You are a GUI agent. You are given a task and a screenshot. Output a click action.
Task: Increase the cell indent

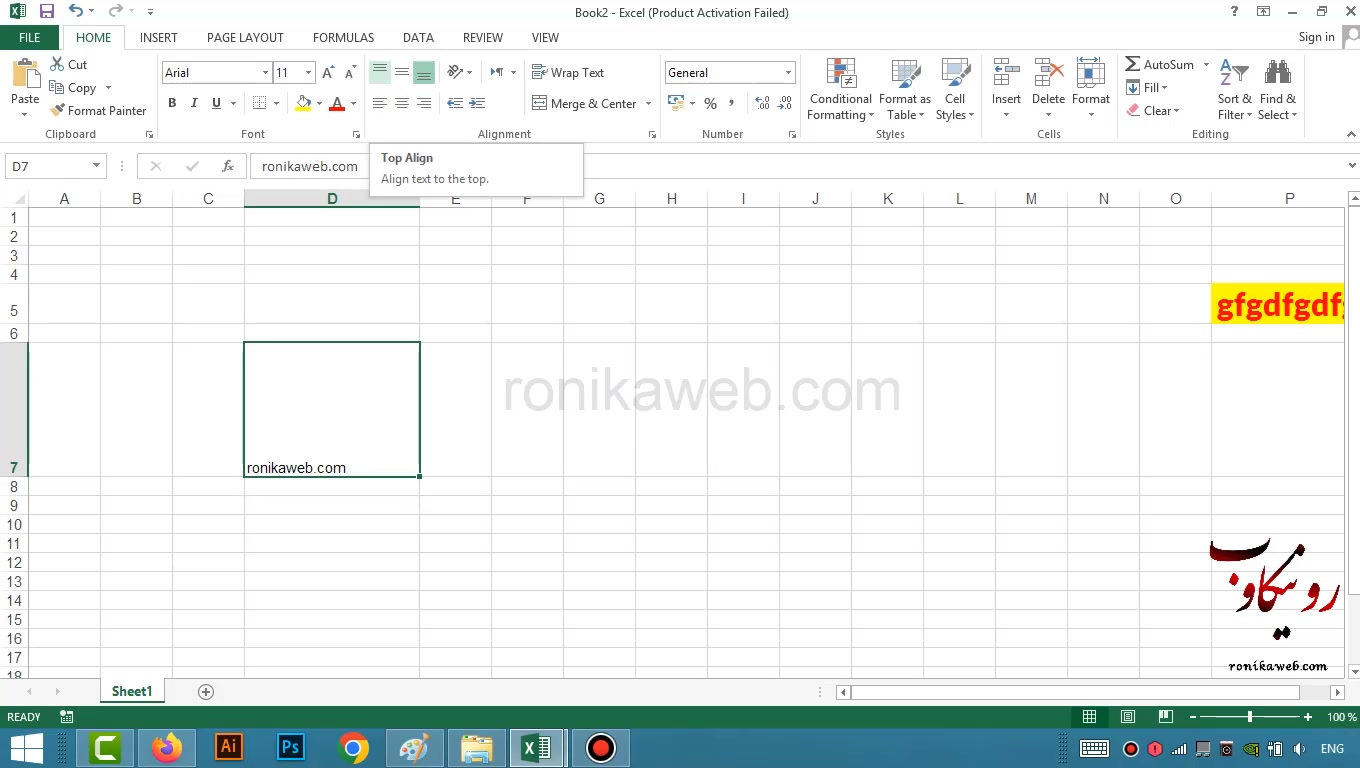[x=477, y=103]
